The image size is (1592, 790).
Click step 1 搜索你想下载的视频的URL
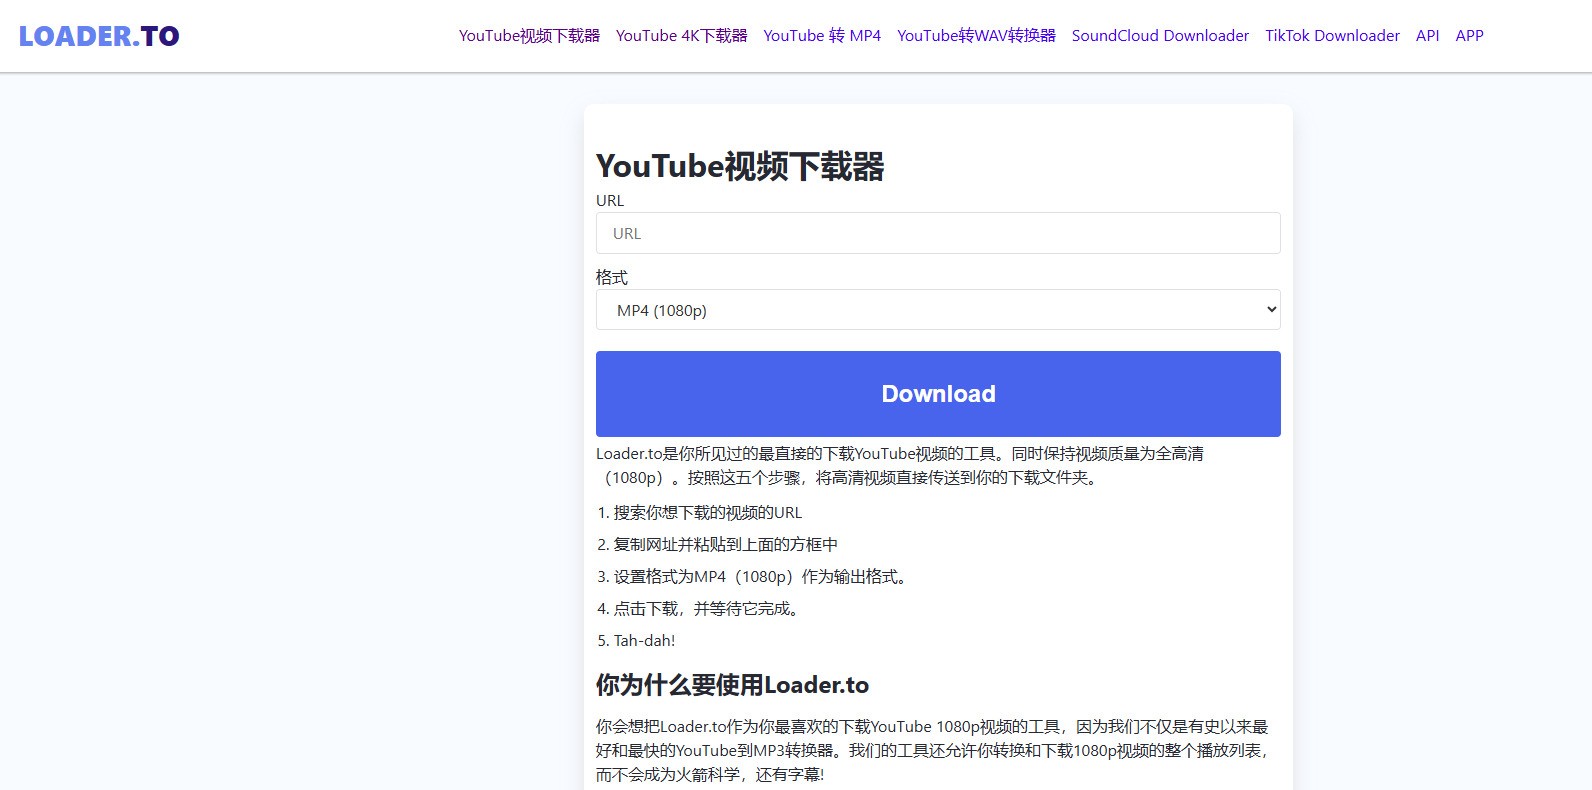tap(708, 513)
